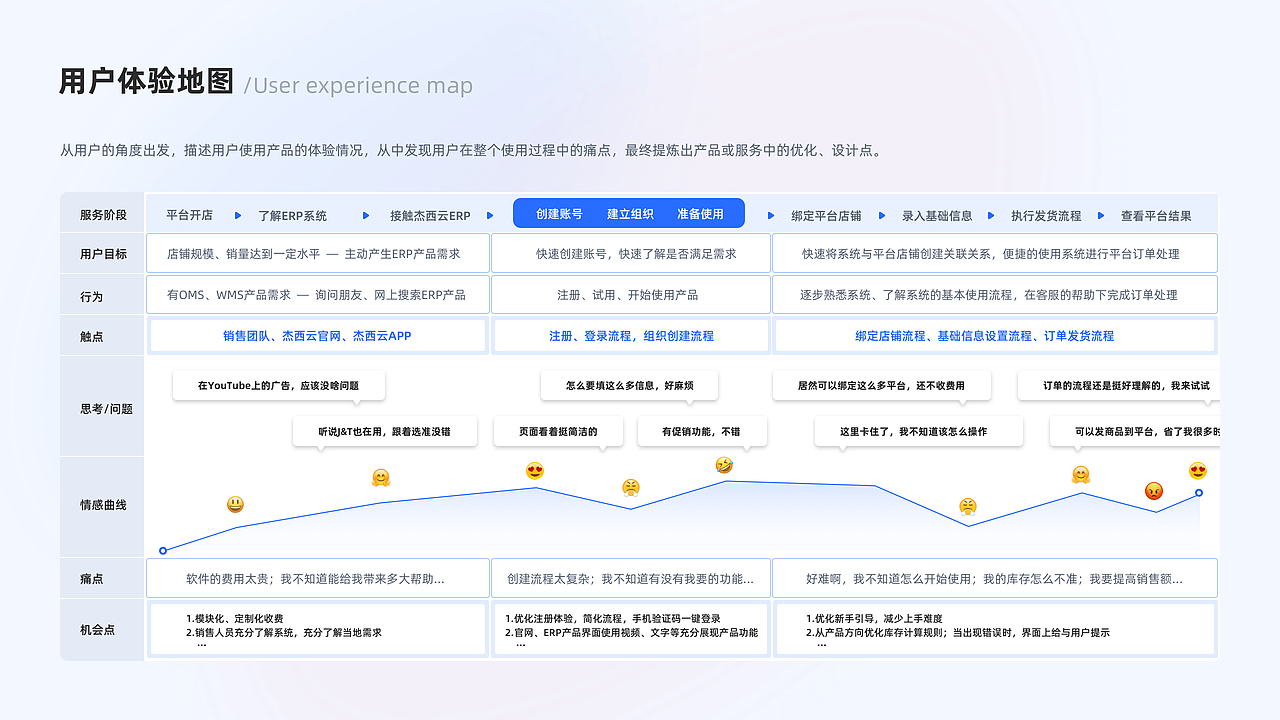Click the grinning face emoji at the curve start

236,505
